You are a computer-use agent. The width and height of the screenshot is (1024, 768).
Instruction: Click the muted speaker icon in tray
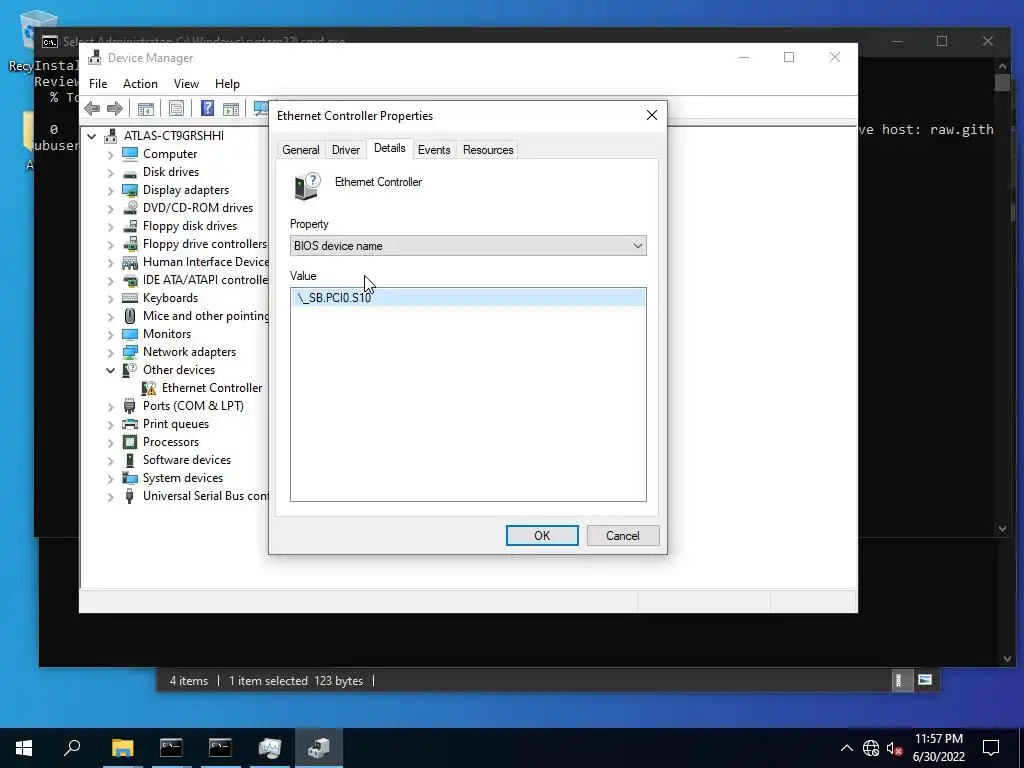(x=895, y=748)
